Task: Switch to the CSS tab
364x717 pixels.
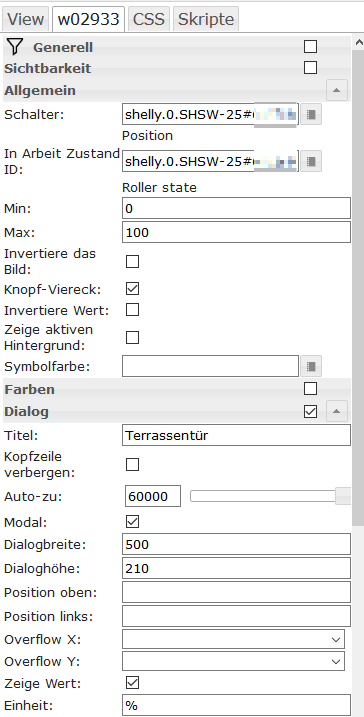Action: pos(149,19)
